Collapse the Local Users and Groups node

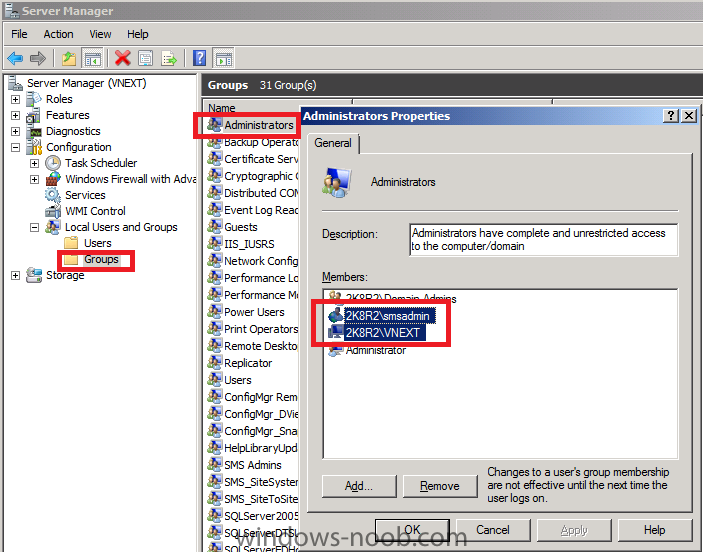pyautogui.click(x=35, y=227)
